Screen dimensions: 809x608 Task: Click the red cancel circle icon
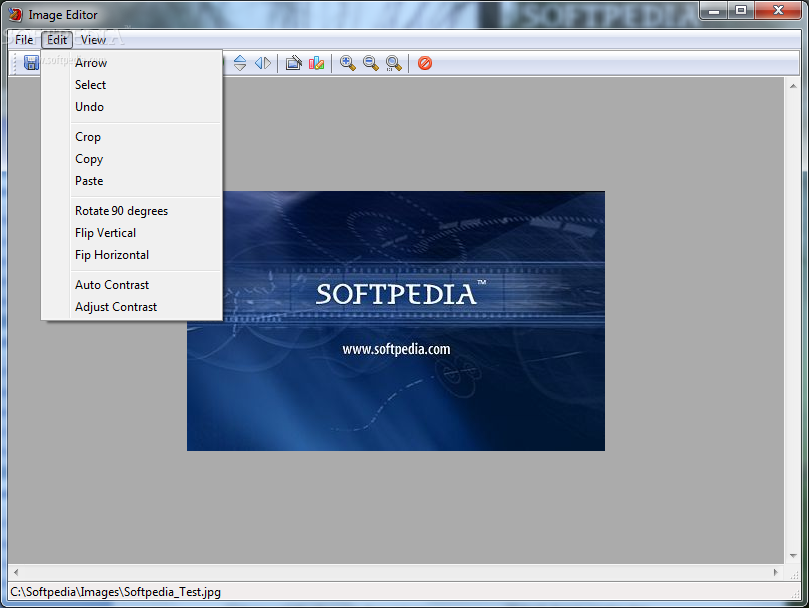pyautogui.click(x=425, y=63)
